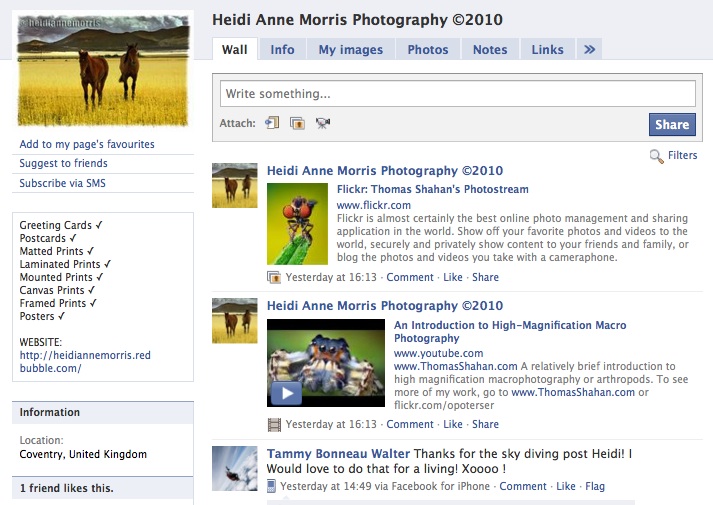Flag Tammy's sky diving post
713x505 pixels.
pos(595,486)
